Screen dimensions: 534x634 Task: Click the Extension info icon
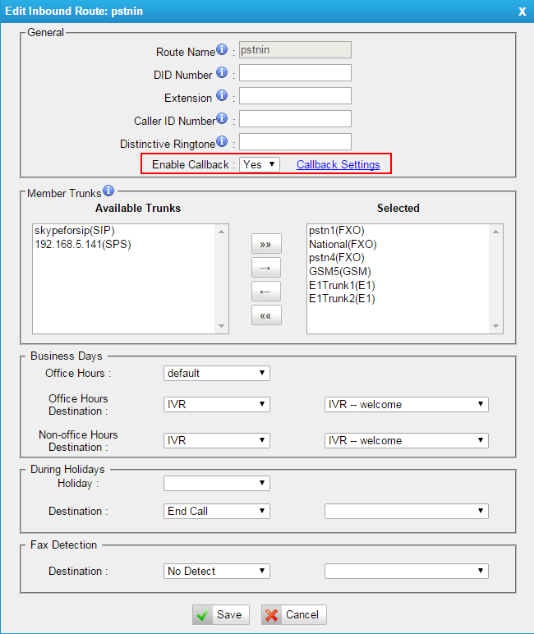(222, 95)
